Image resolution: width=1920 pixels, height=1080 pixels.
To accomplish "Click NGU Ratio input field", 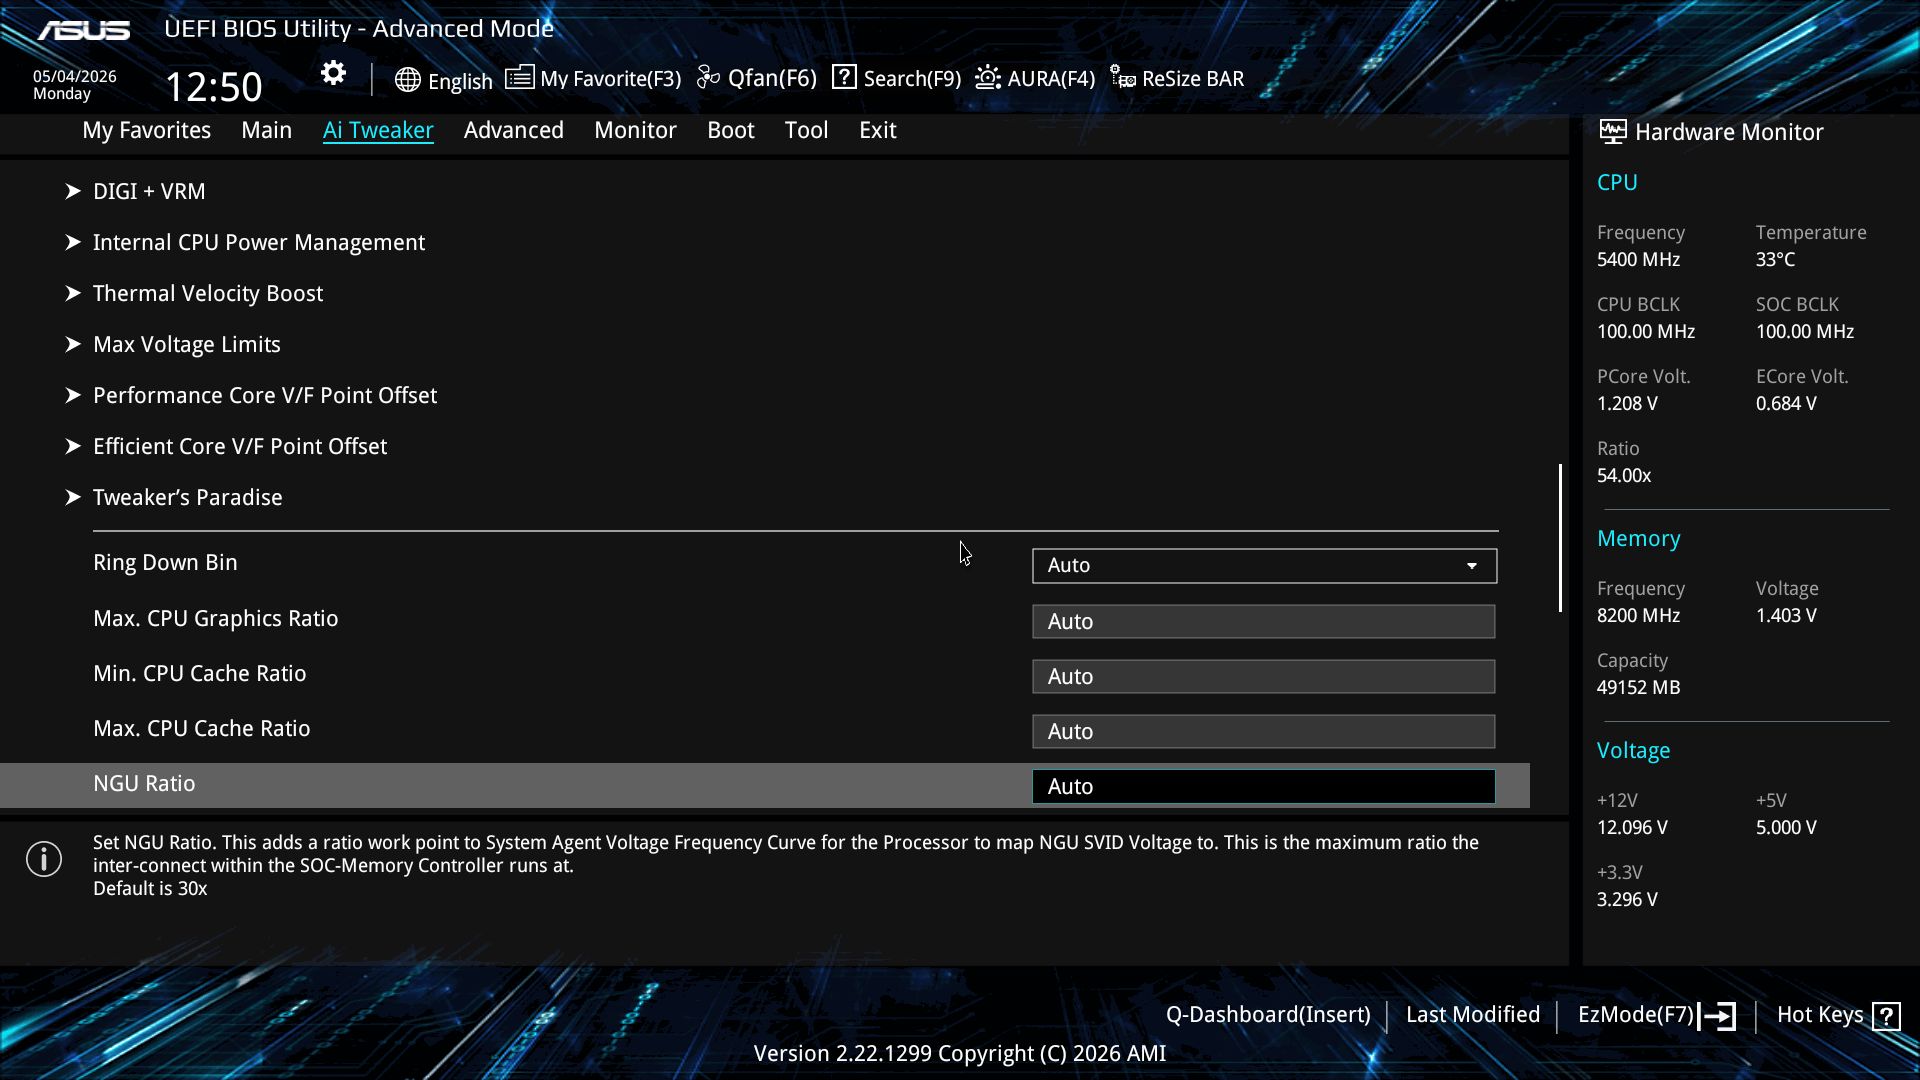I will [x=1264, y=786].
